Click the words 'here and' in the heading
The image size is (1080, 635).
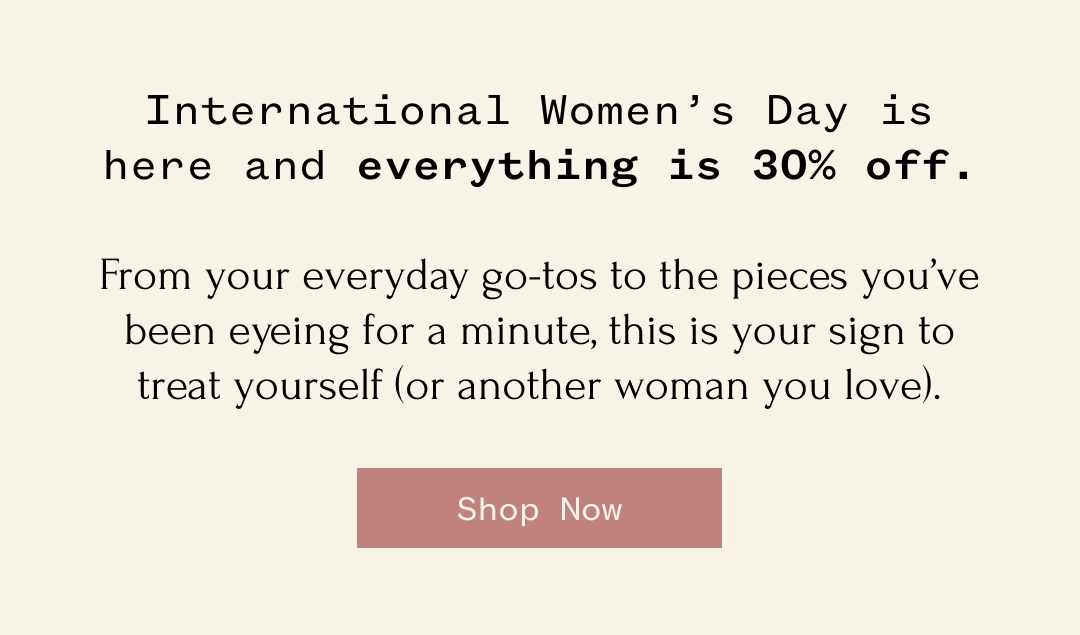tap(215, 167)
